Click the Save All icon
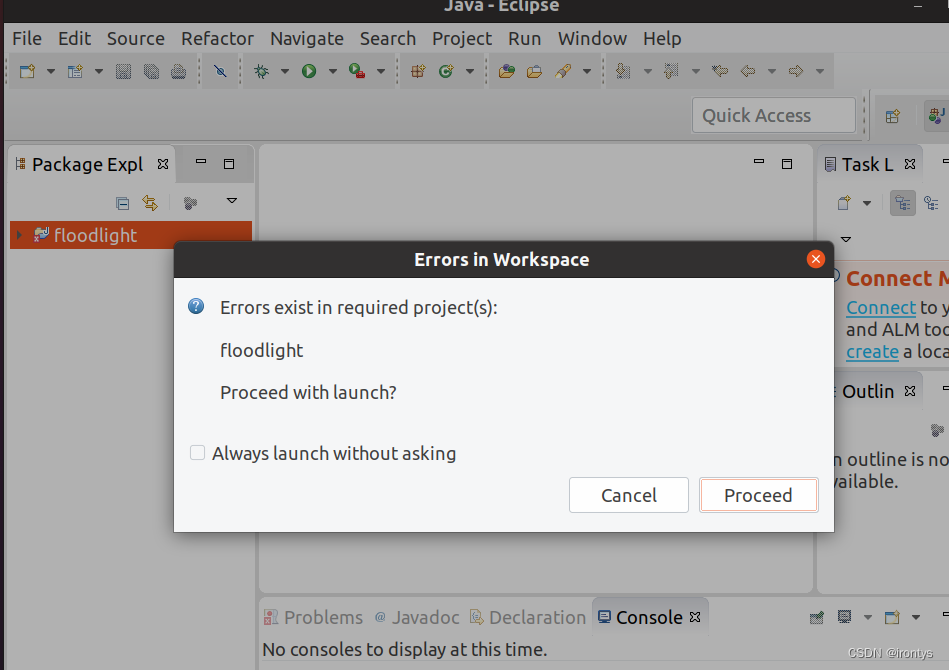Viewport: 949px width, 670px height. point(151,71)
